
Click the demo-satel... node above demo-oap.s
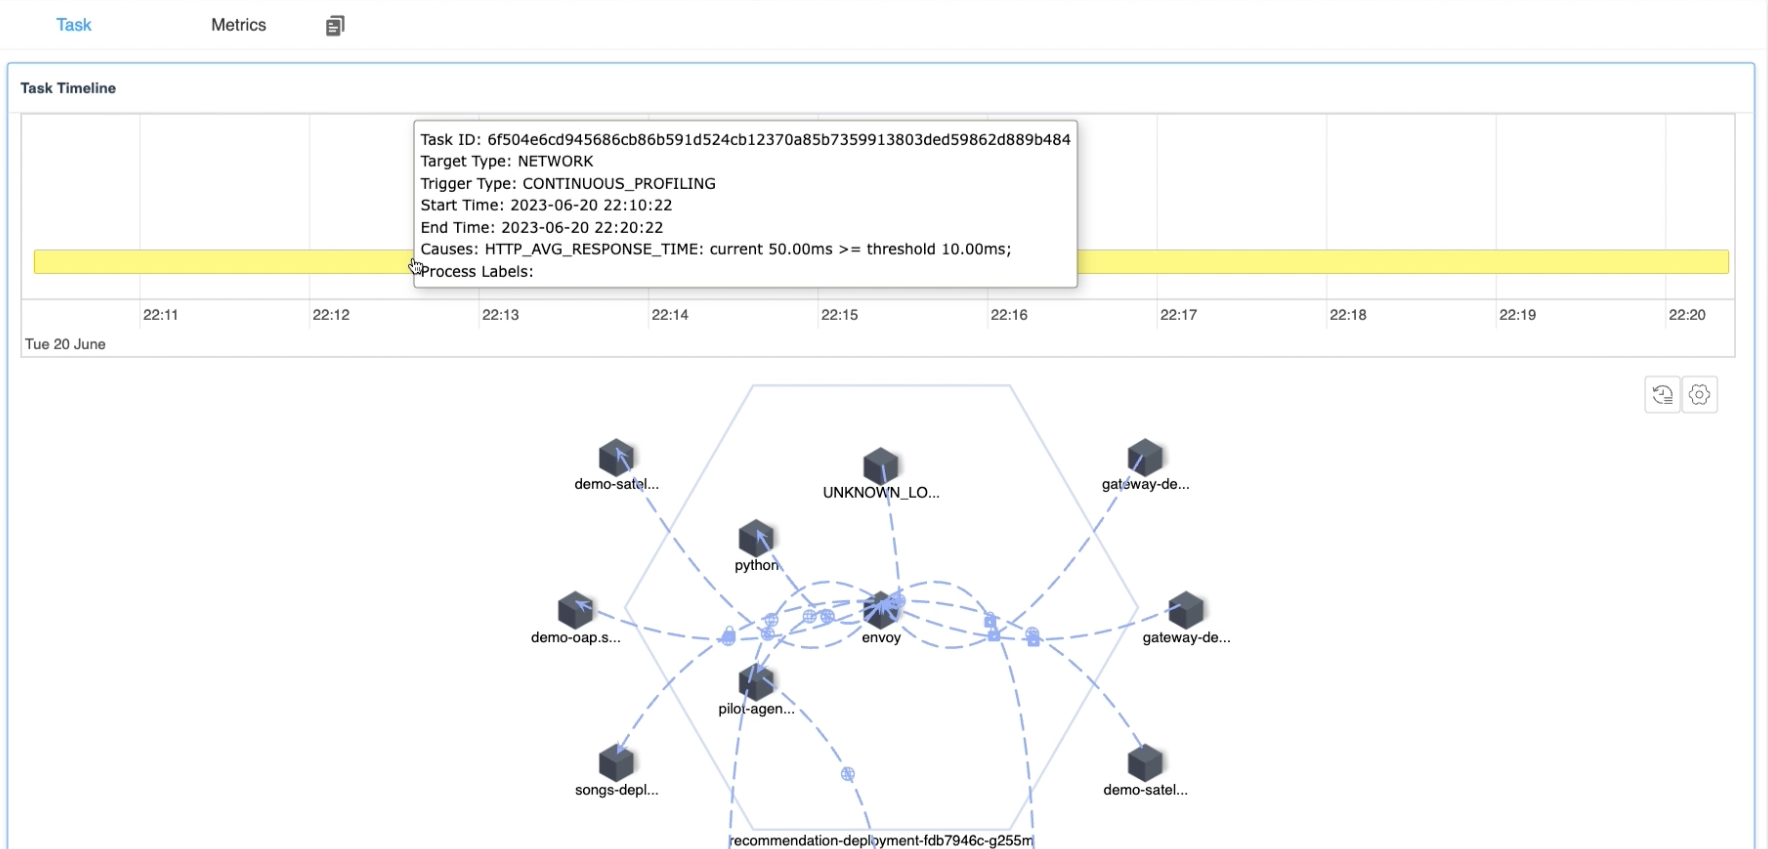616,458
